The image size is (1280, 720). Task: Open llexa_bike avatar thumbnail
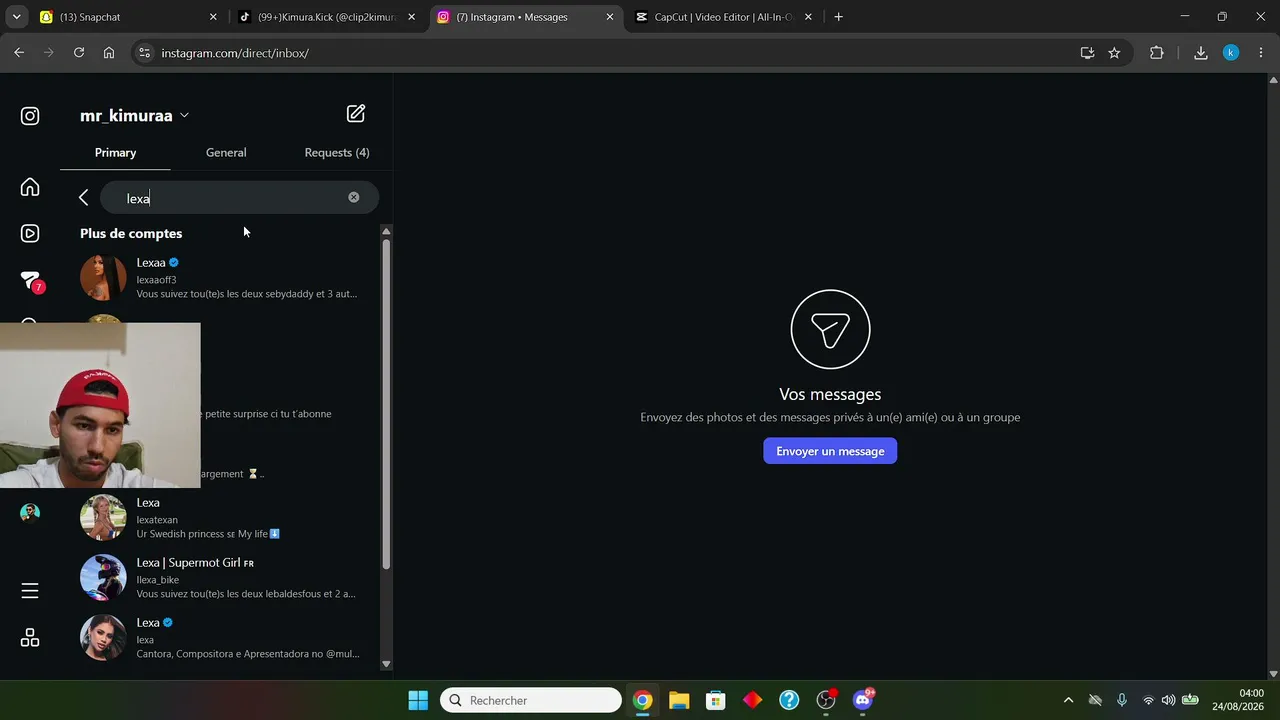(103, 578)
